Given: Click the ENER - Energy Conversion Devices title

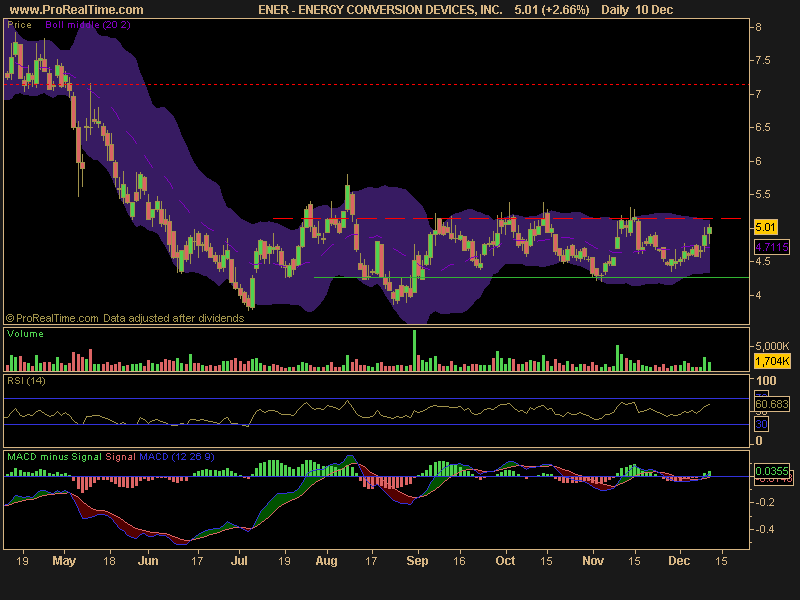Looking at the screenshot, I should [380, 10].
